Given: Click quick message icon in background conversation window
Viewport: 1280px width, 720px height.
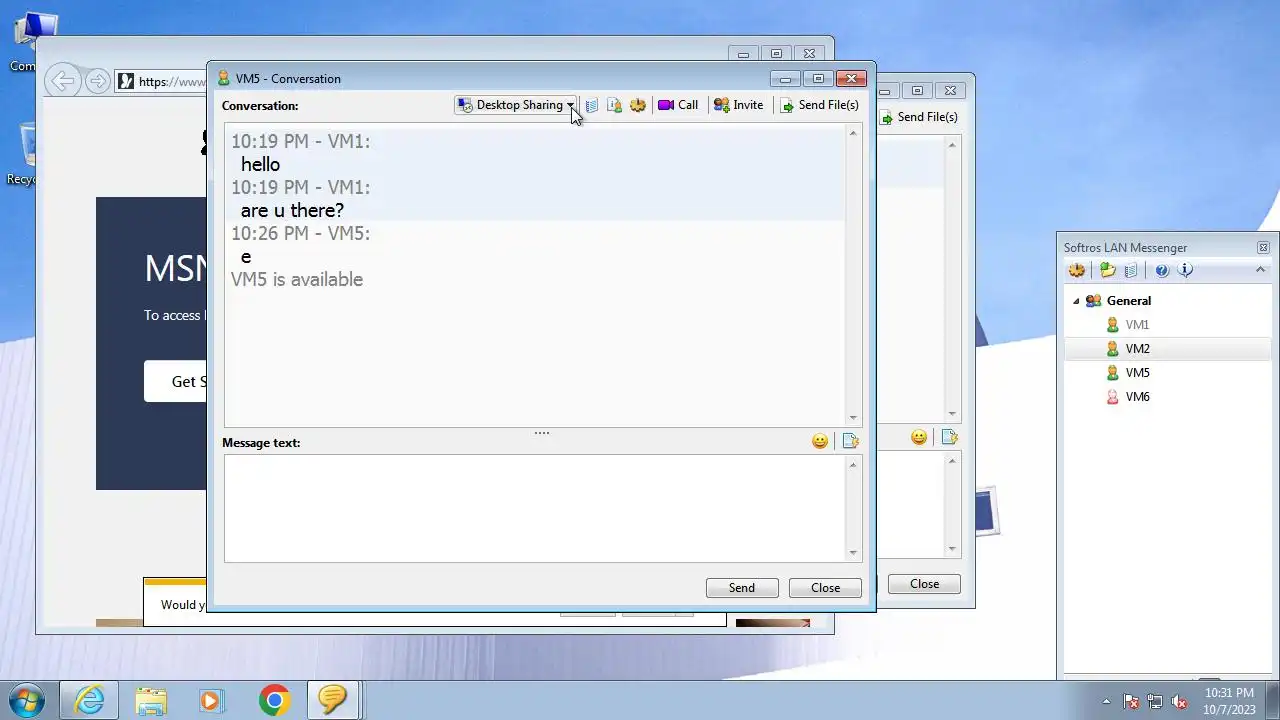Looking at the screenshot, I should (x=949, y=437).
